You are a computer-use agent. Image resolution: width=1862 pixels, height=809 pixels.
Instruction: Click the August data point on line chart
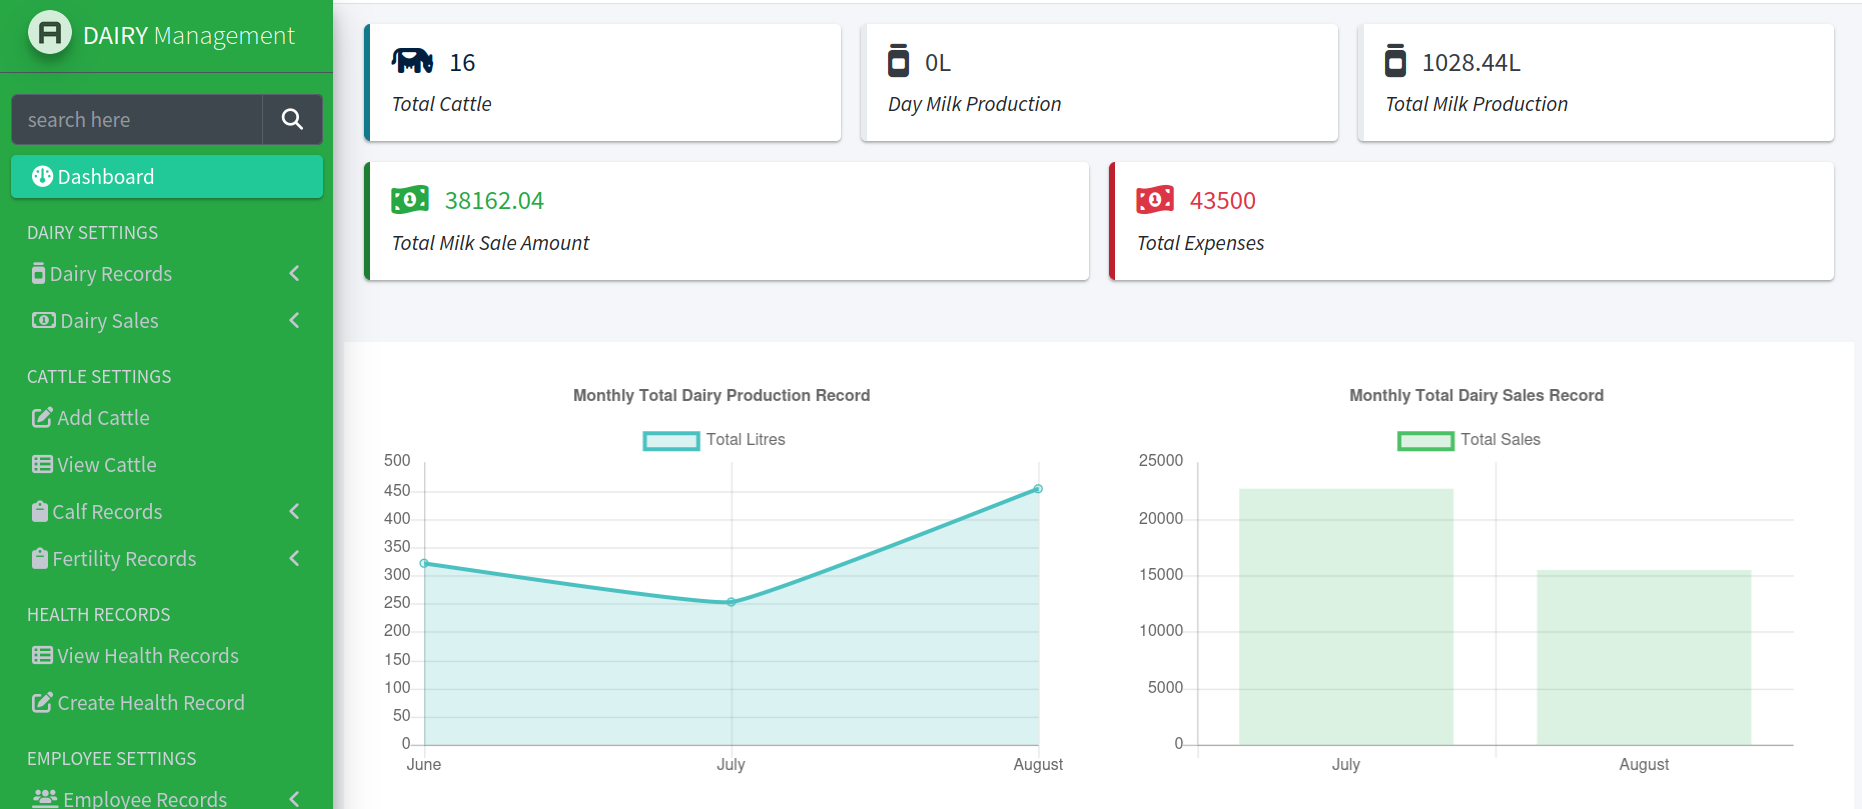pyautogui.click(x=1038, y=489)
